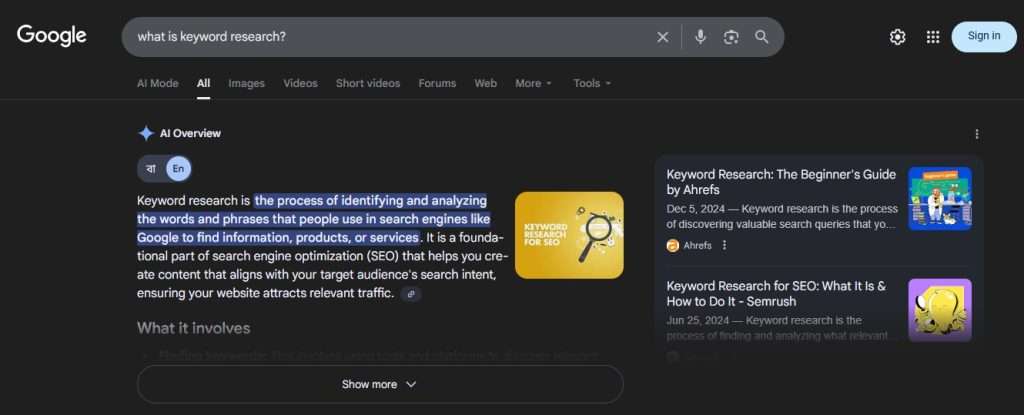Switch to the Images tab
This screenshot has width=1024, height=415.
click(x=246, y=83)
